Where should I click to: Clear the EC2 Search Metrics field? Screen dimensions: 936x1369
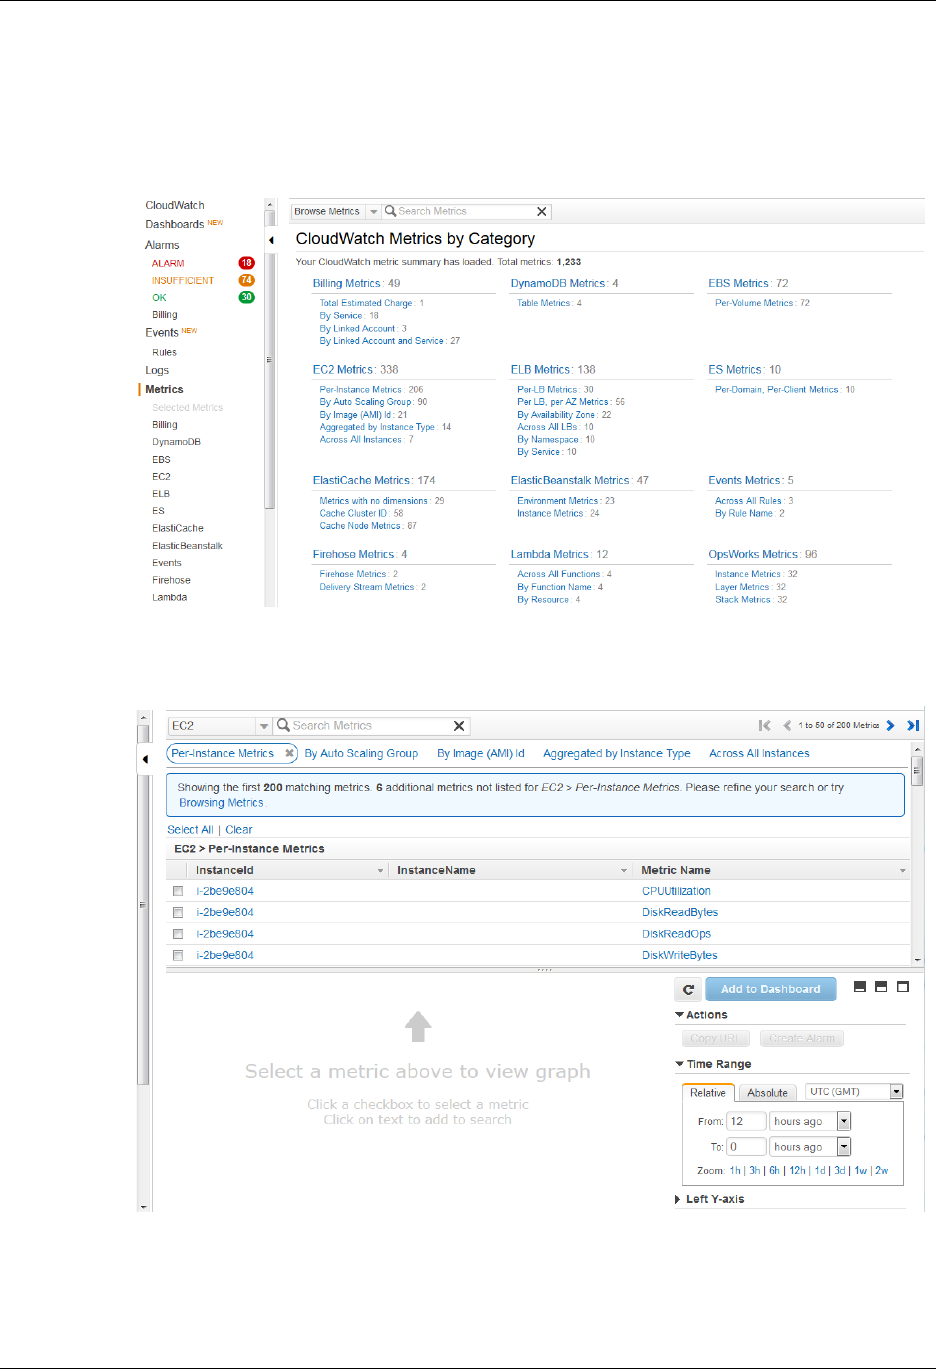coord(459,726)
